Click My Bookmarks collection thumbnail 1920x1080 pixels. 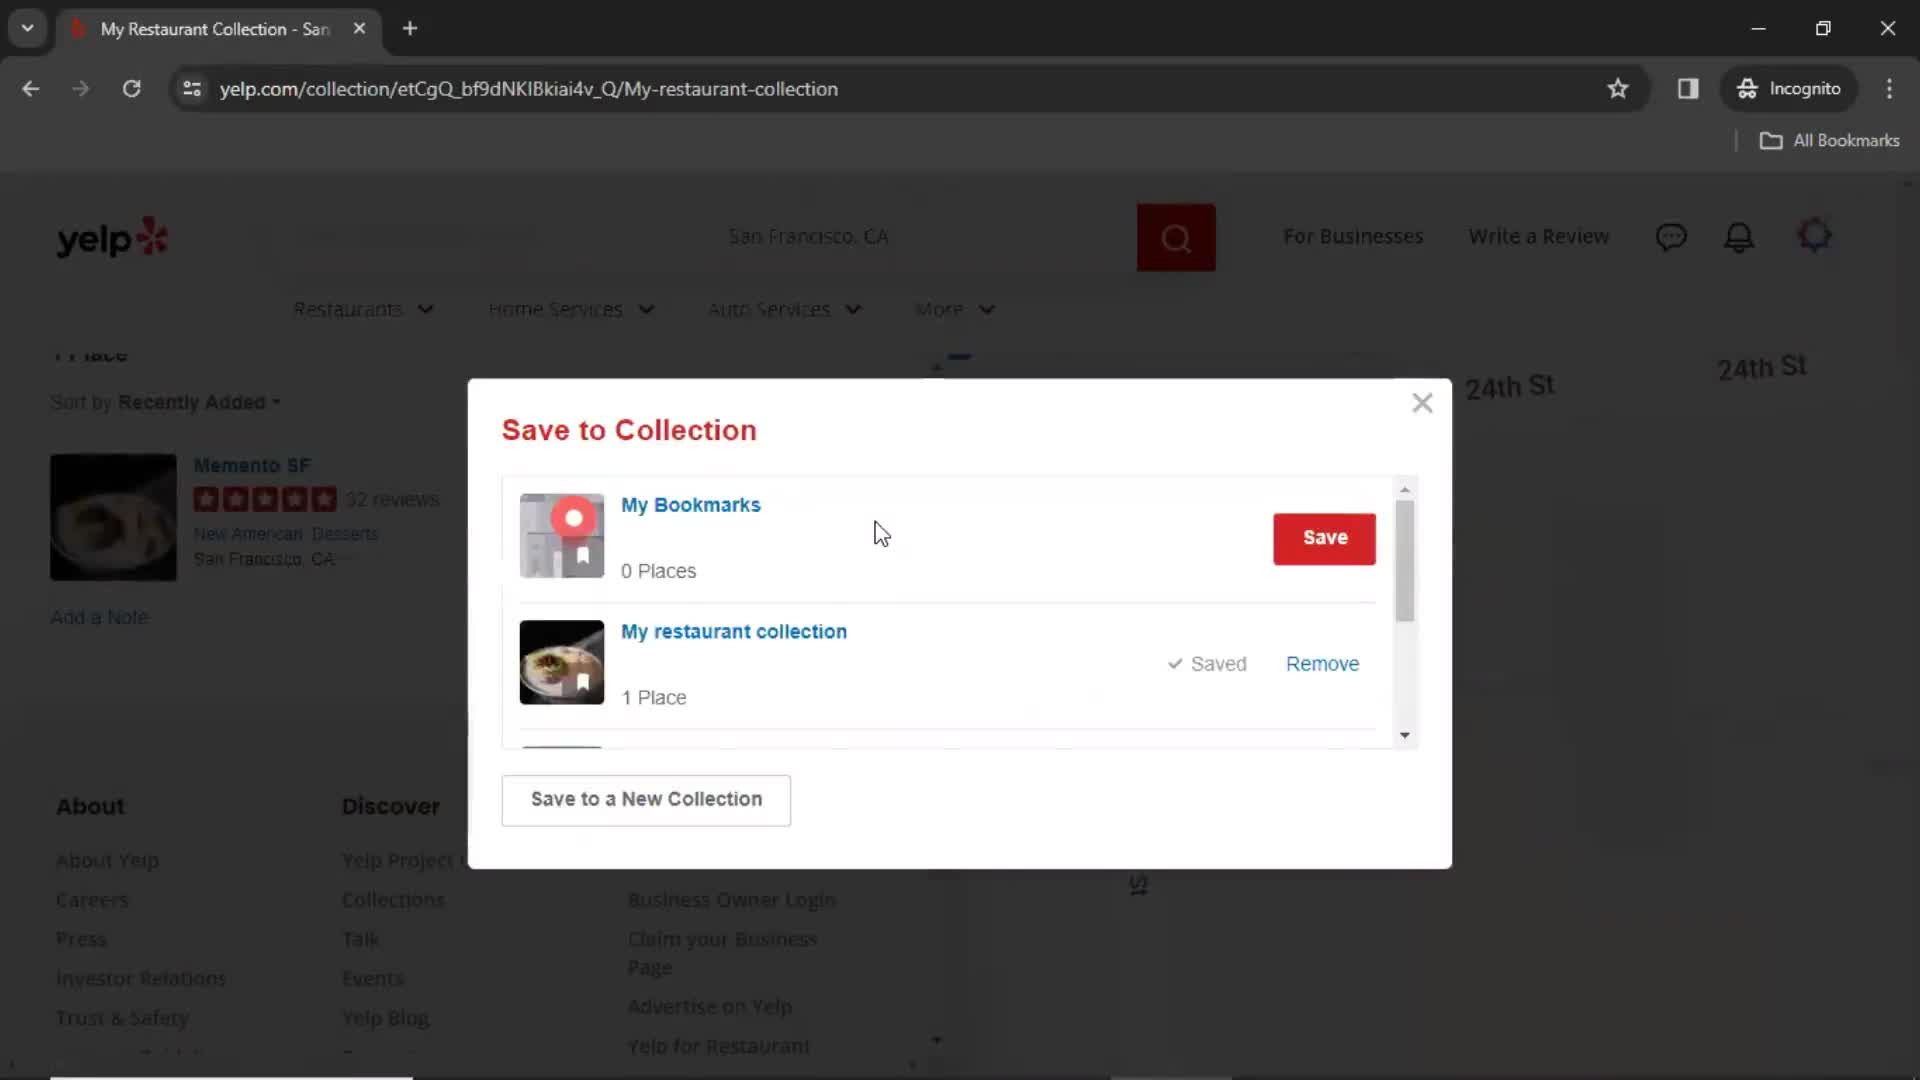[x=562, y=536]
